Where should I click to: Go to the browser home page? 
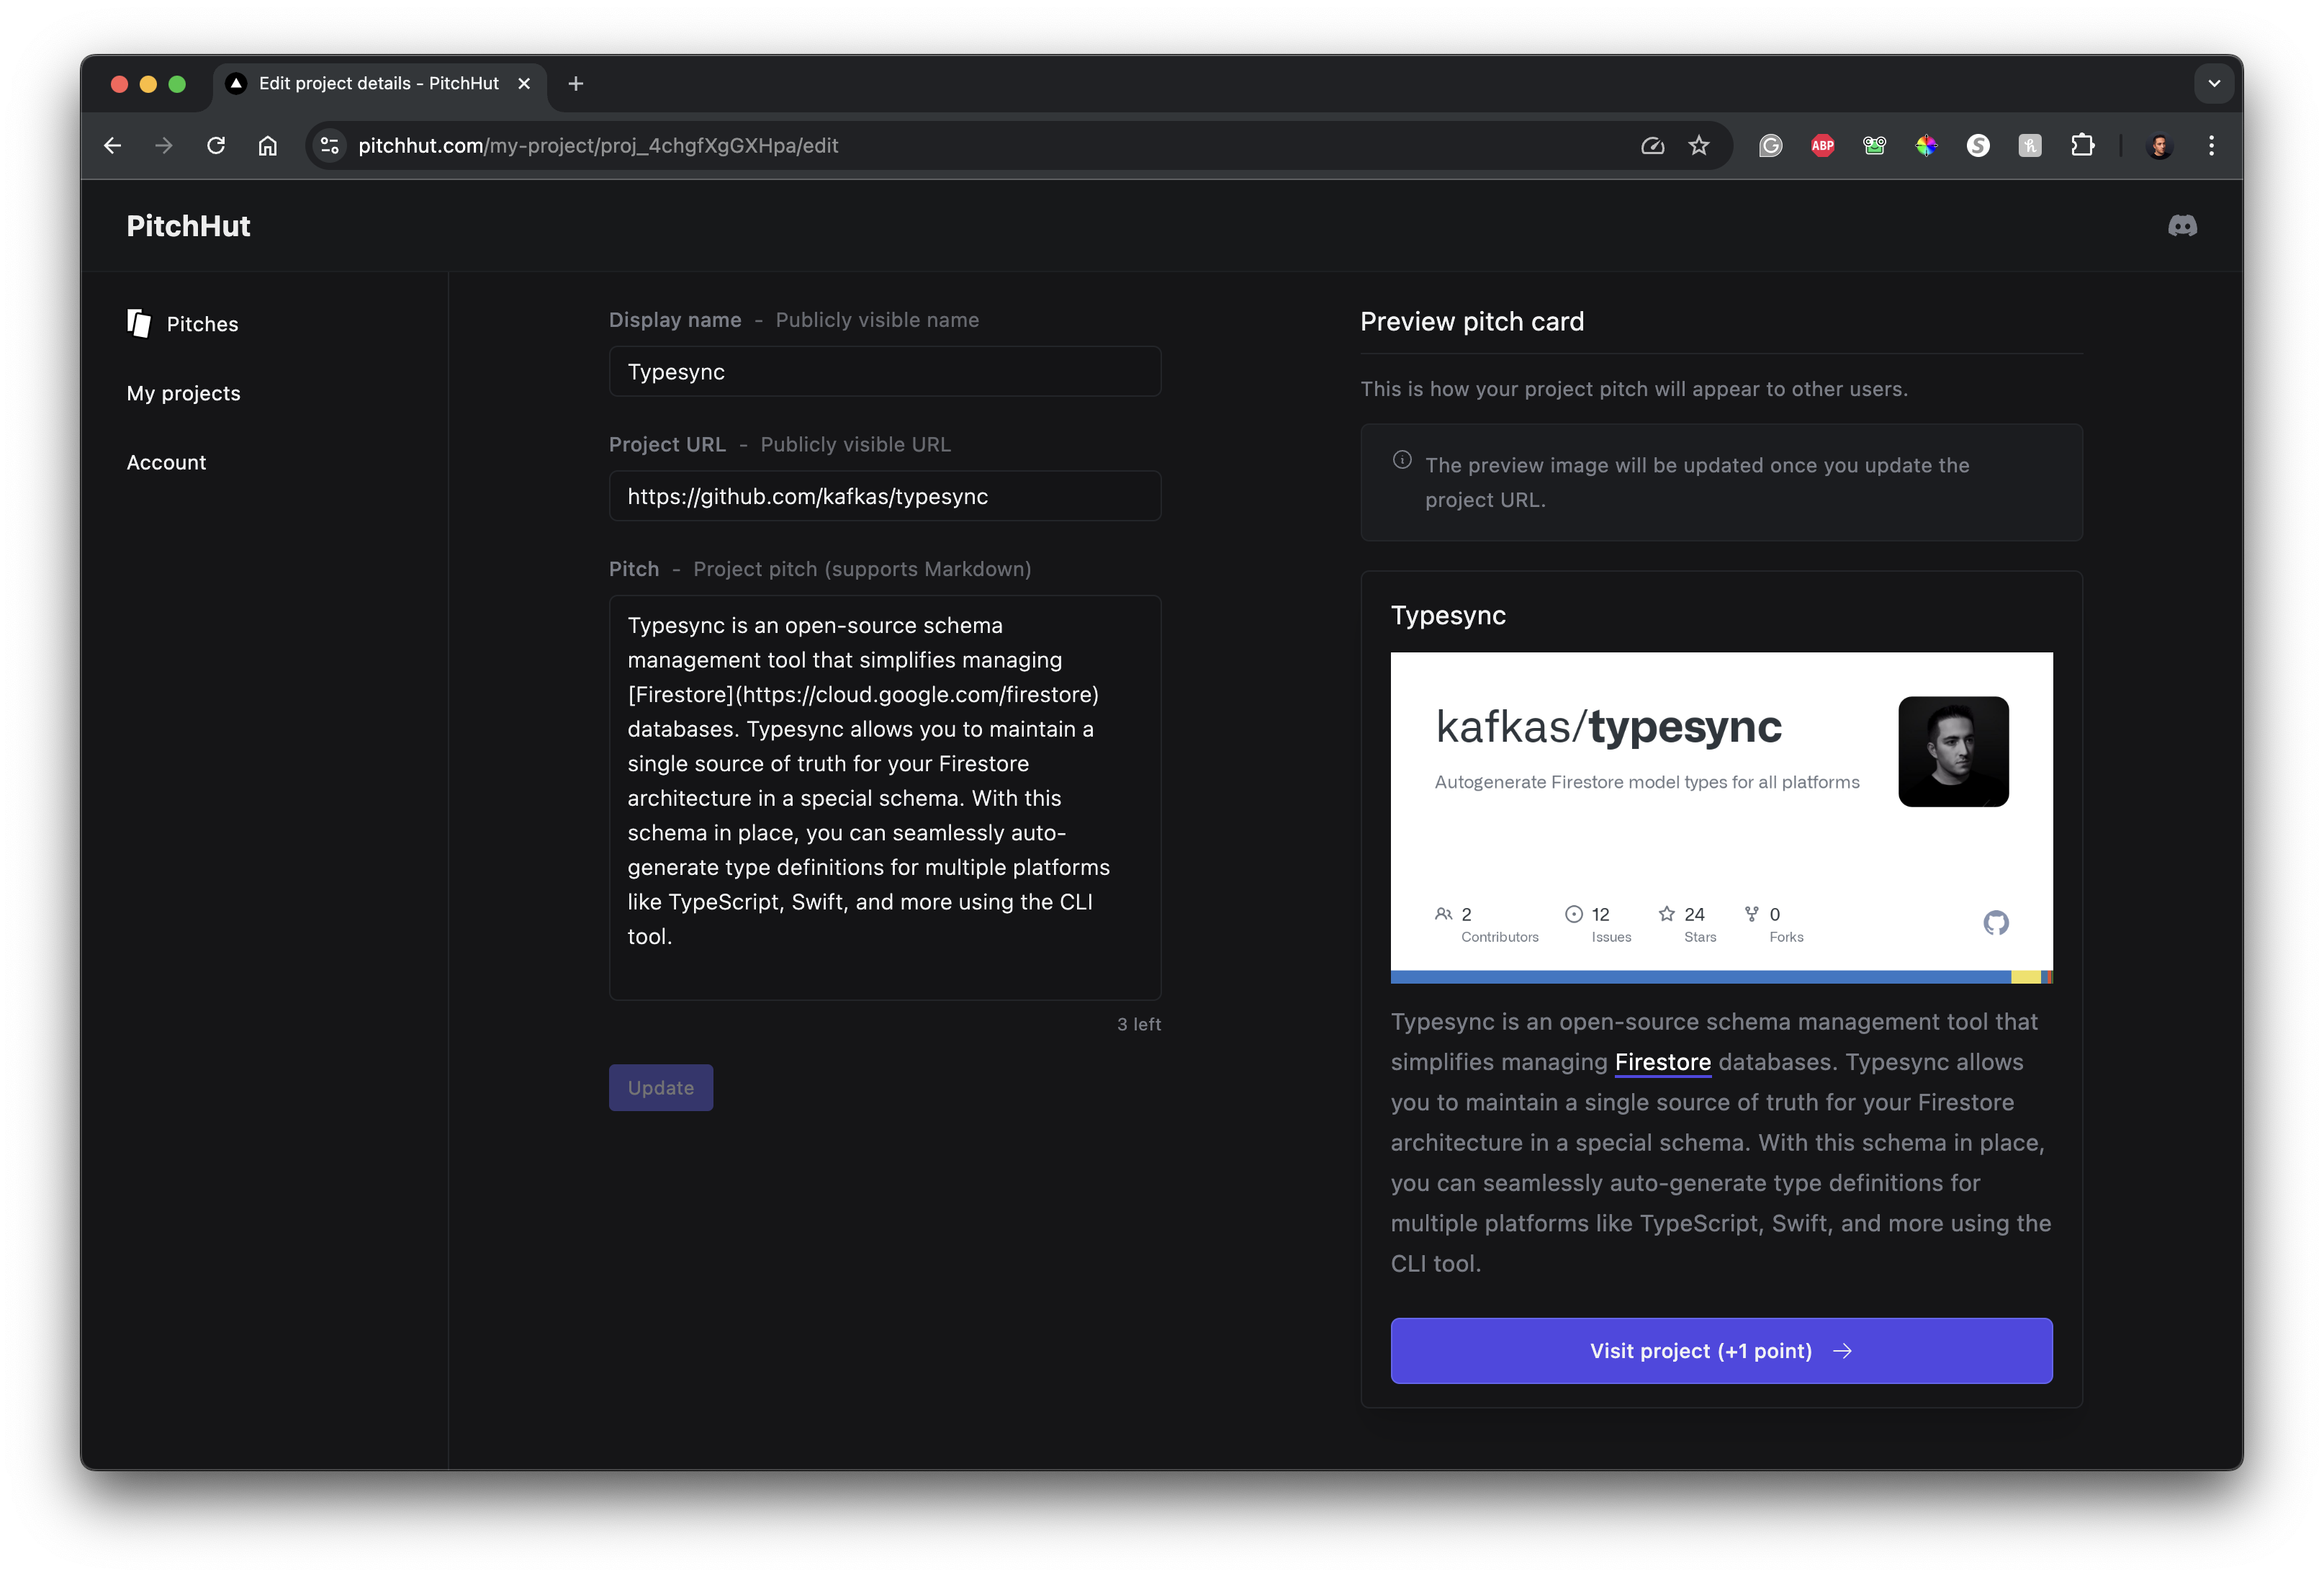click(268, 146)
